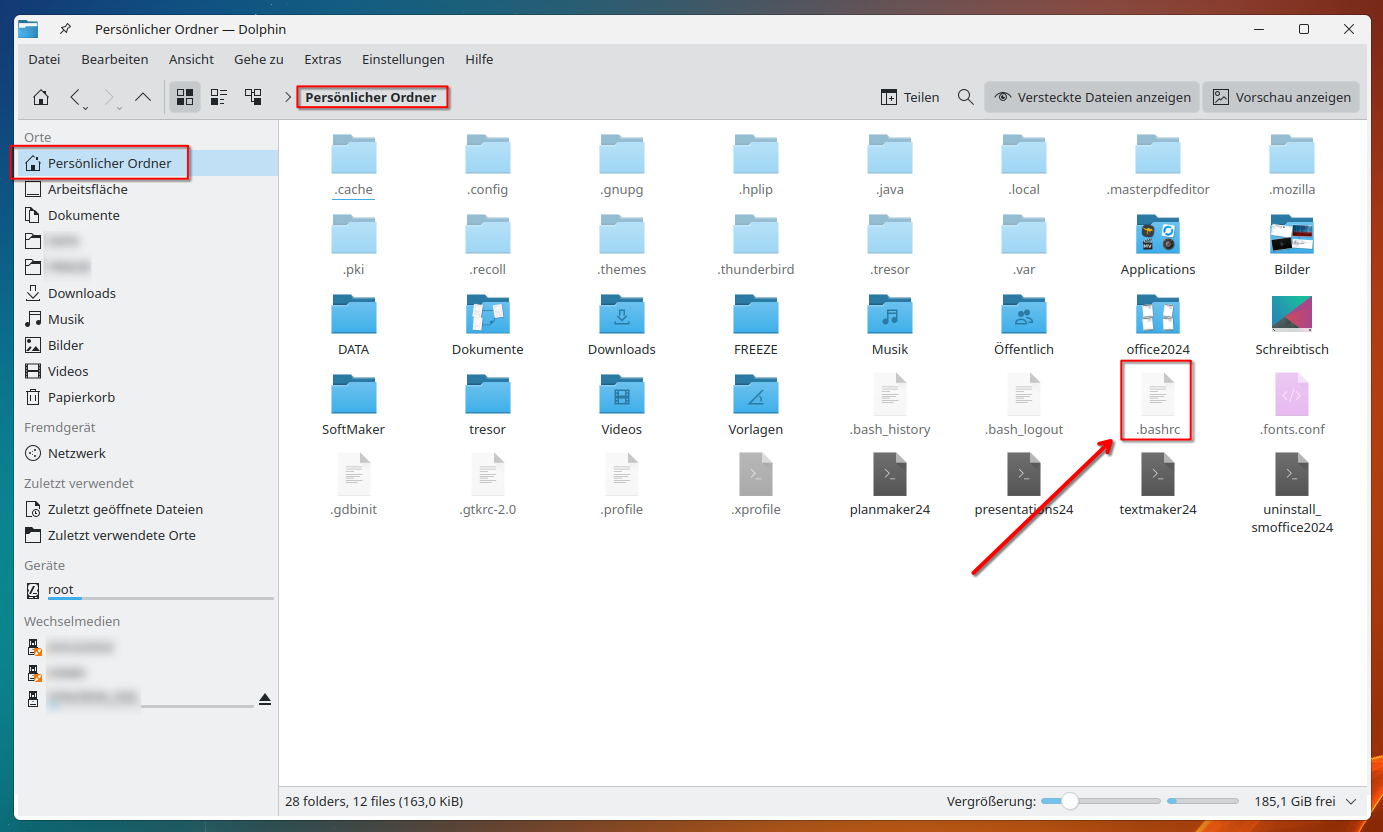
Task: Eject the removable device in the sidebar
Action: point(264,699)
